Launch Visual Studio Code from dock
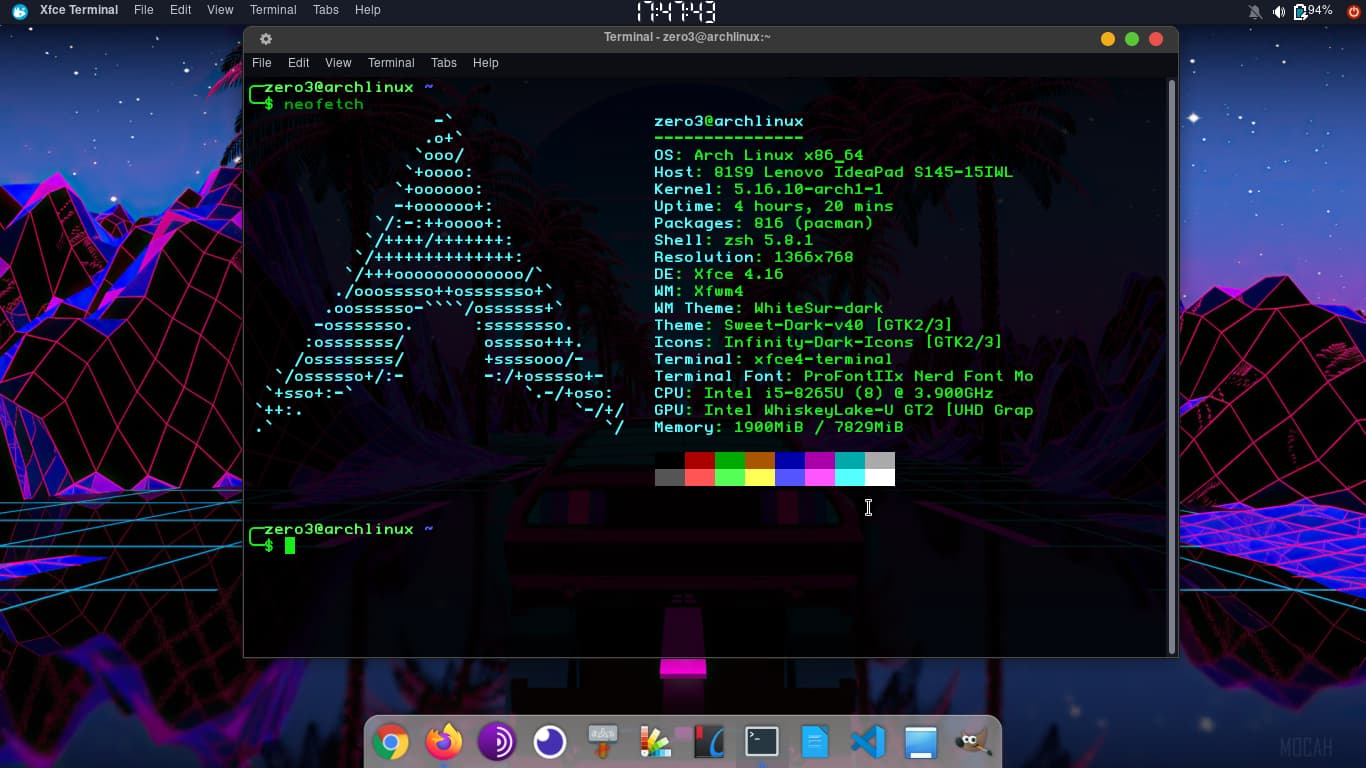 868,742
